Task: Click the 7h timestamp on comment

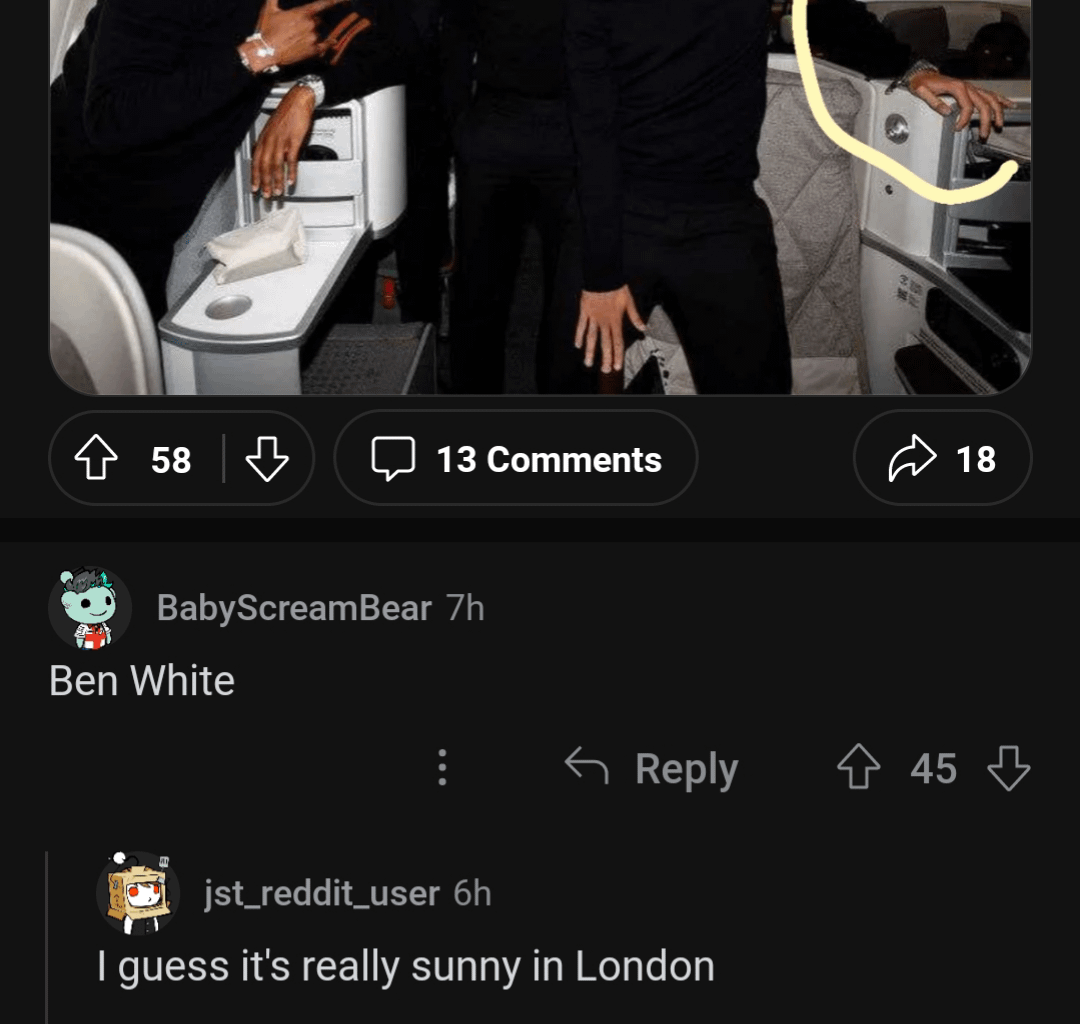Action: pos(465,607)
